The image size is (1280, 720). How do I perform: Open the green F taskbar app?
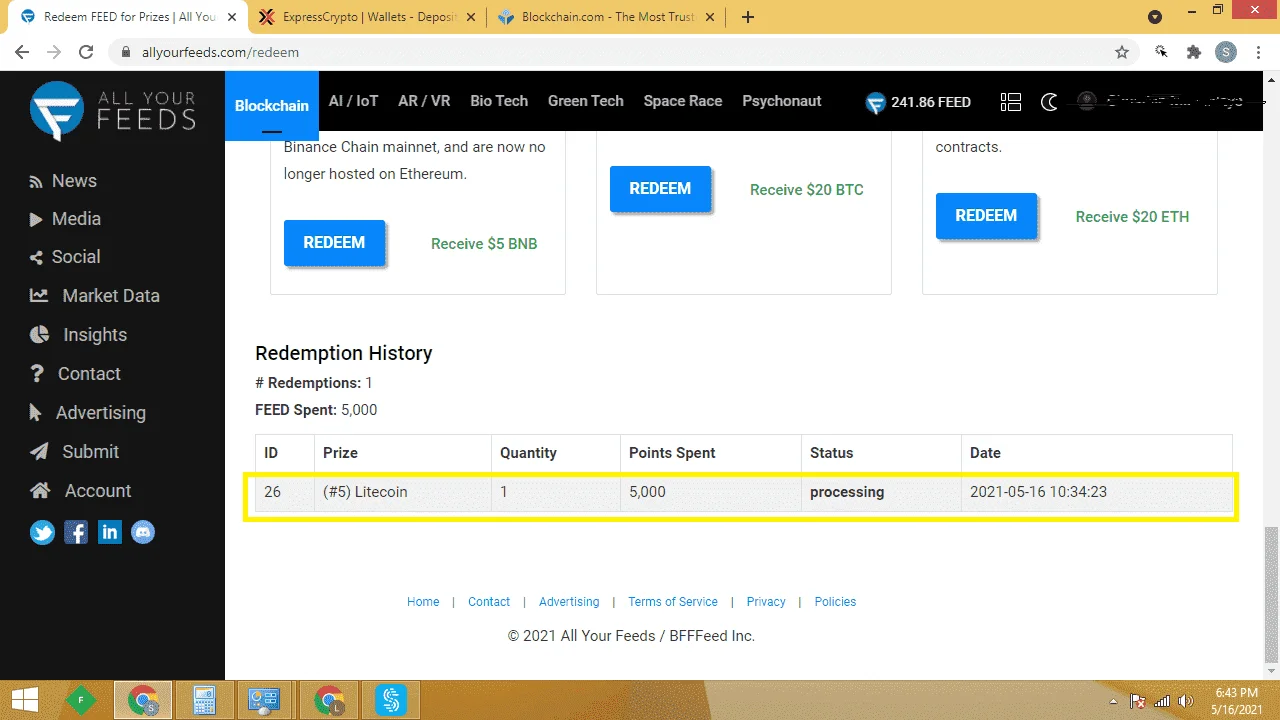point(81,700)
